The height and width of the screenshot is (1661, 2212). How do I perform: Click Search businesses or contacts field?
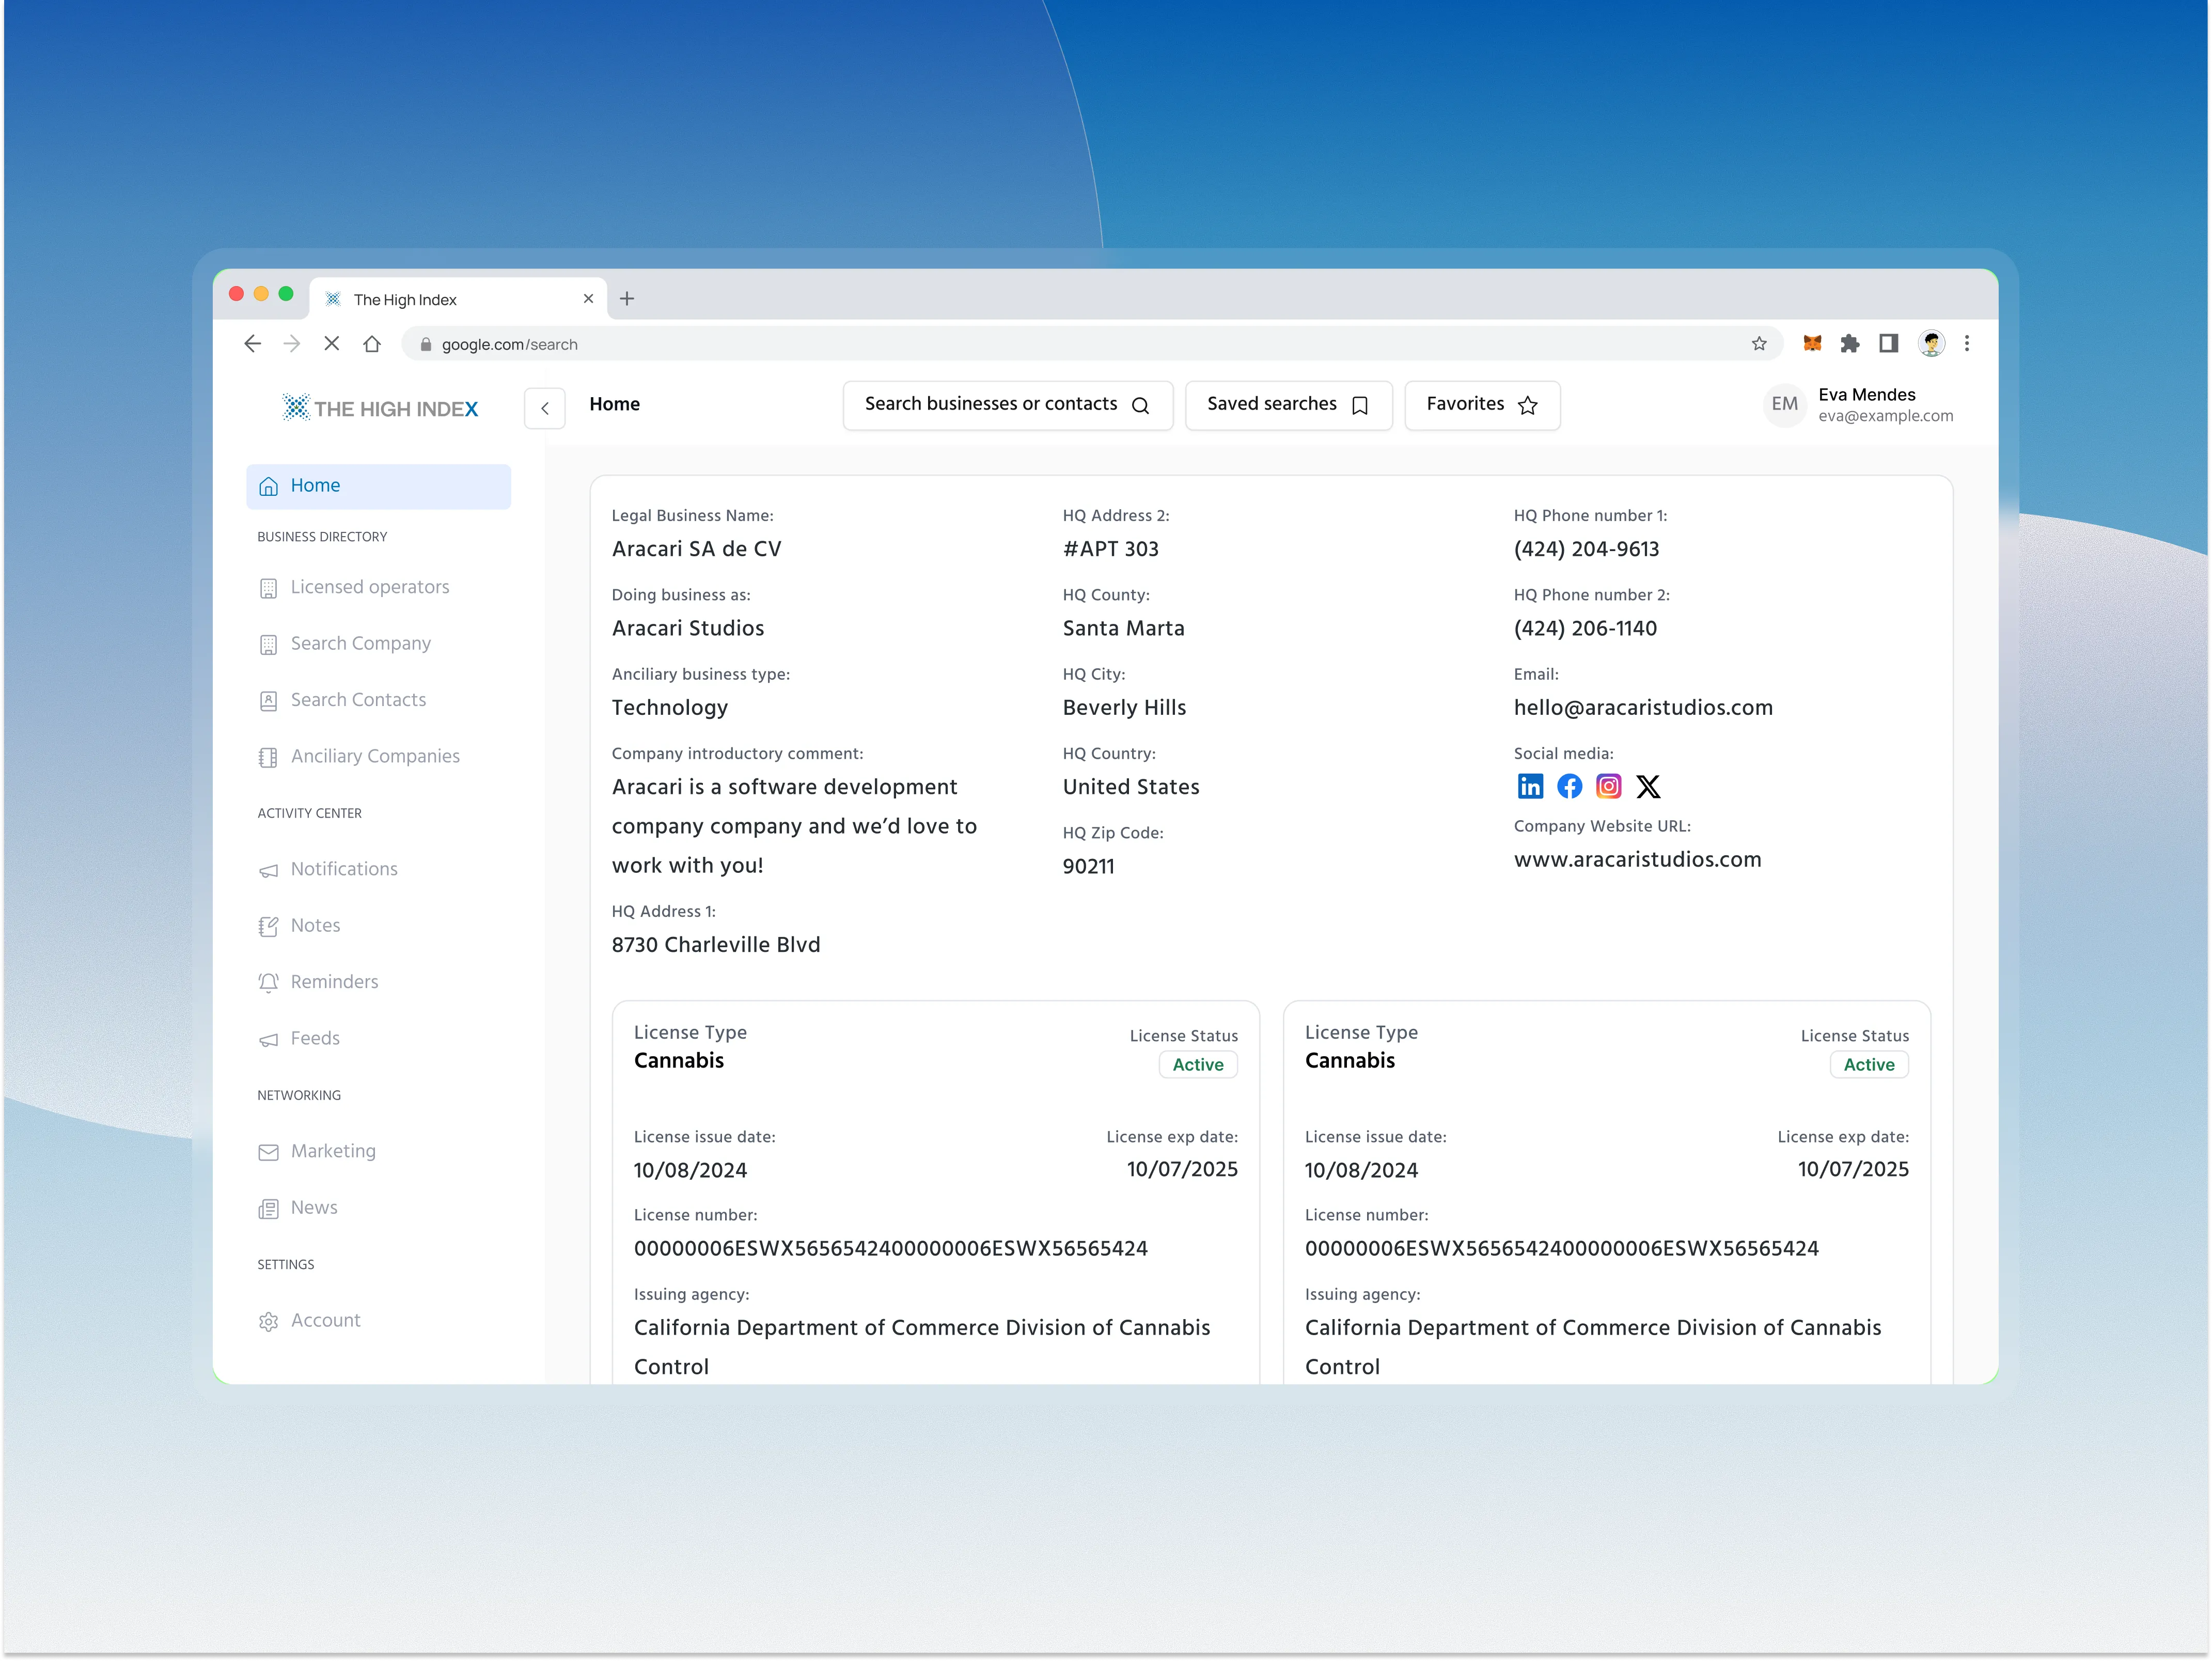(1006, 405)
